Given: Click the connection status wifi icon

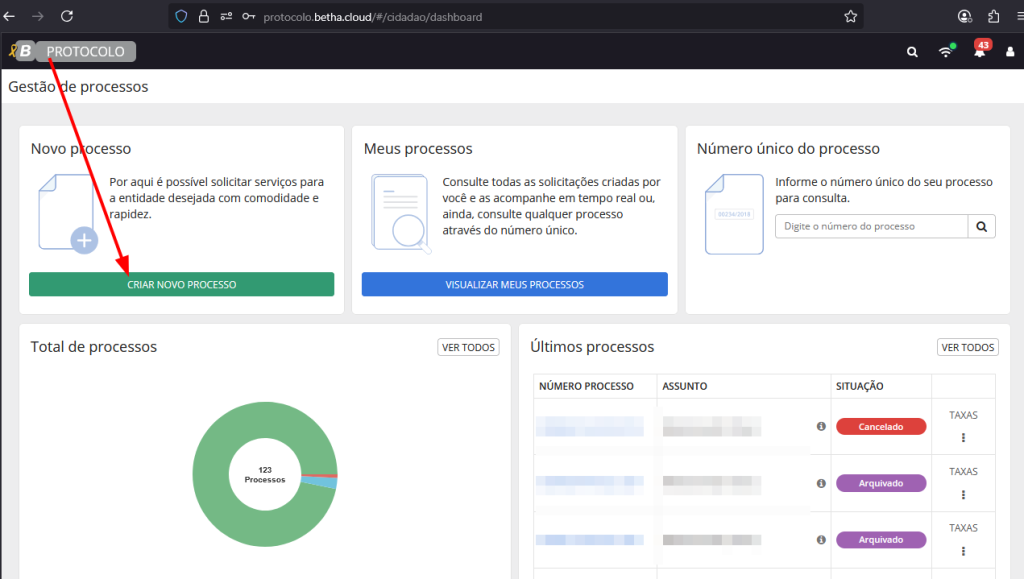Looking at the screenshot, I should (945, 52).
